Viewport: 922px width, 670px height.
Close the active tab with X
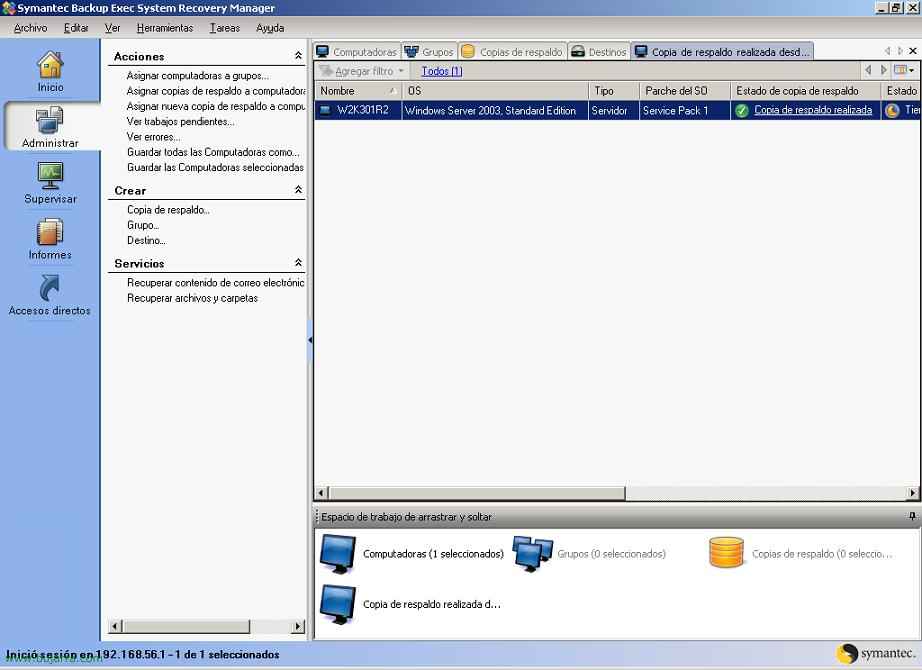[913, 51]
